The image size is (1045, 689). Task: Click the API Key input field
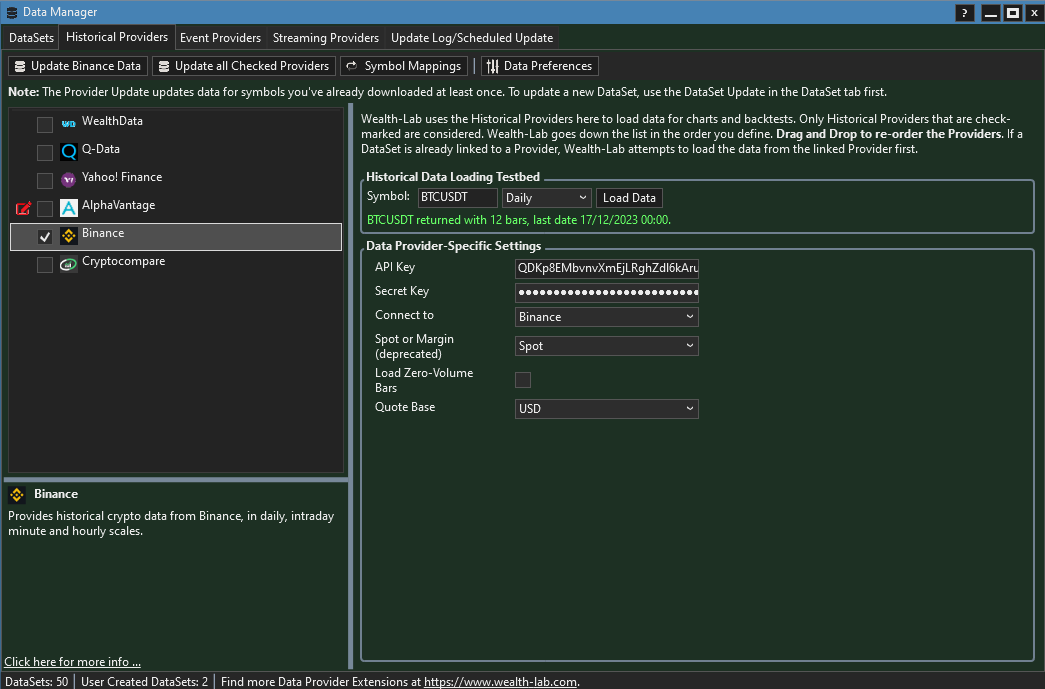click(x=606, y=269)
